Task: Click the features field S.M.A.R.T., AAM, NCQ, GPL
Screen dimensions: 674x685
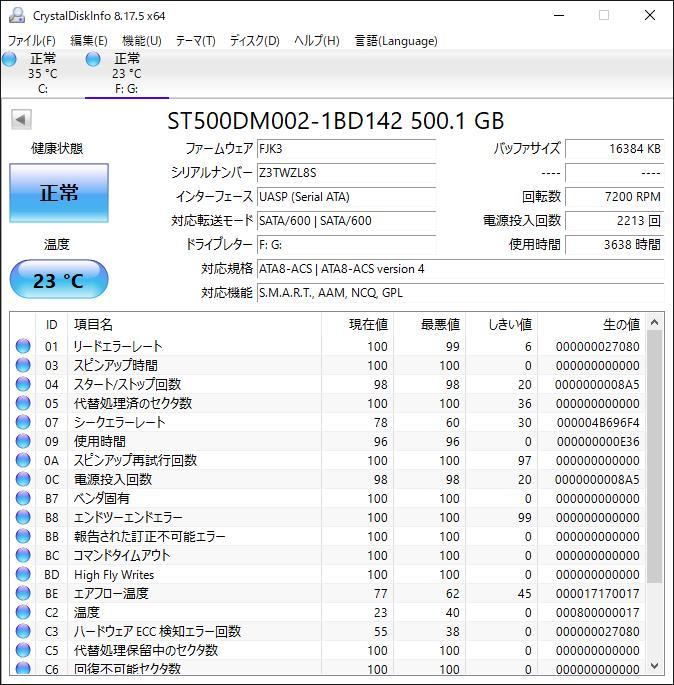Action: coord(460,293)
